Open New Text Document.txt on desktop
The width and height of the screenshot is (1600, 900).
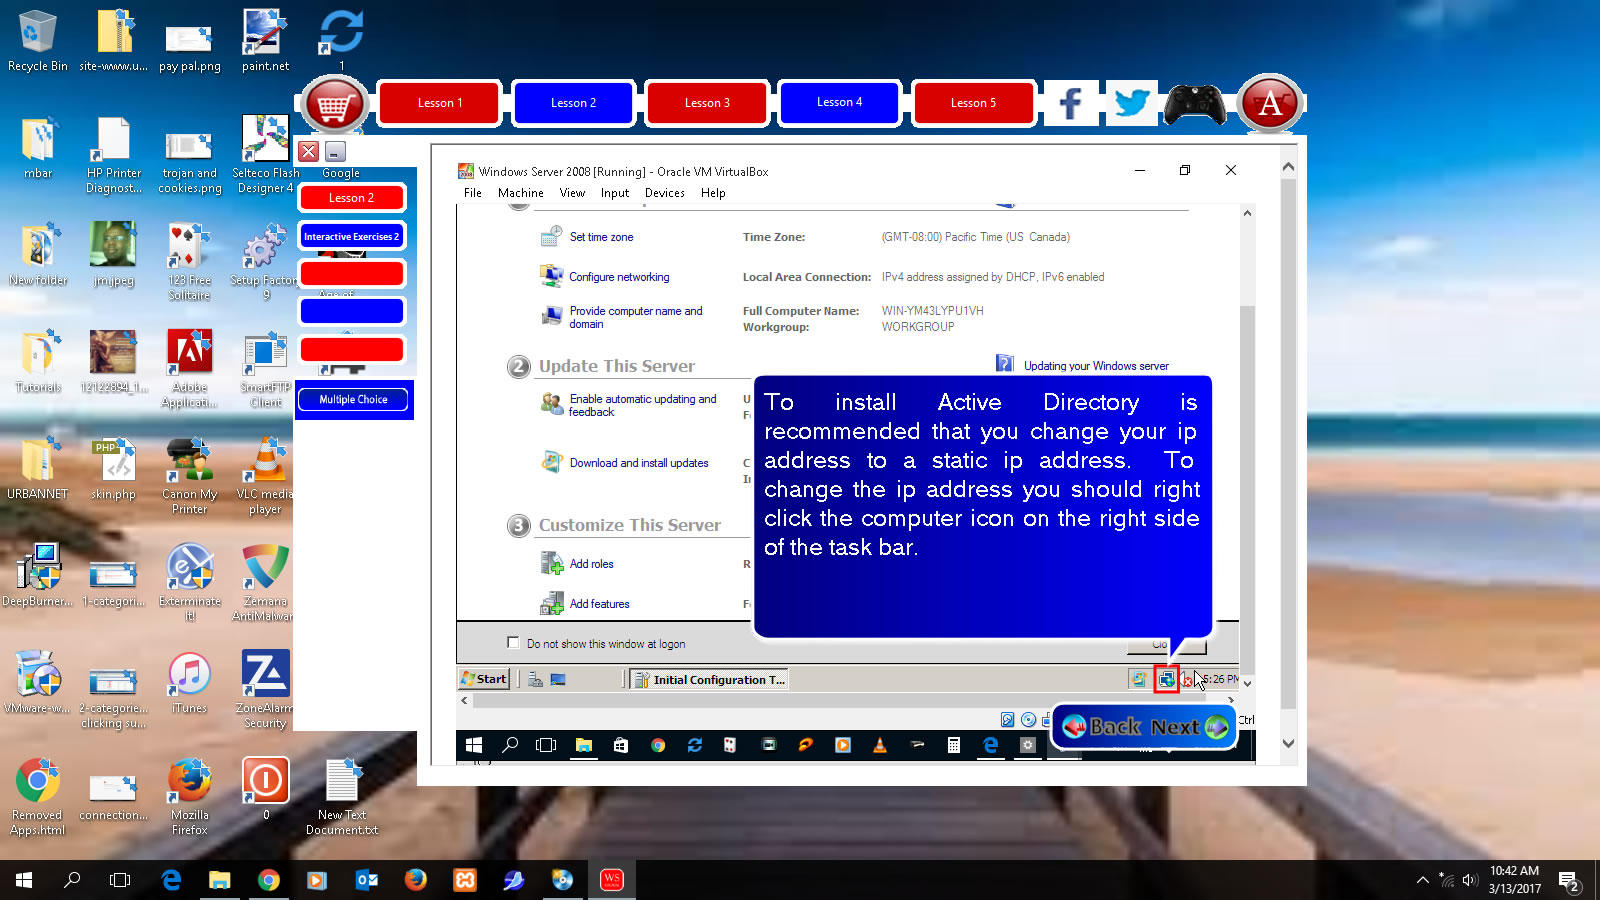[x=342, y=797]
